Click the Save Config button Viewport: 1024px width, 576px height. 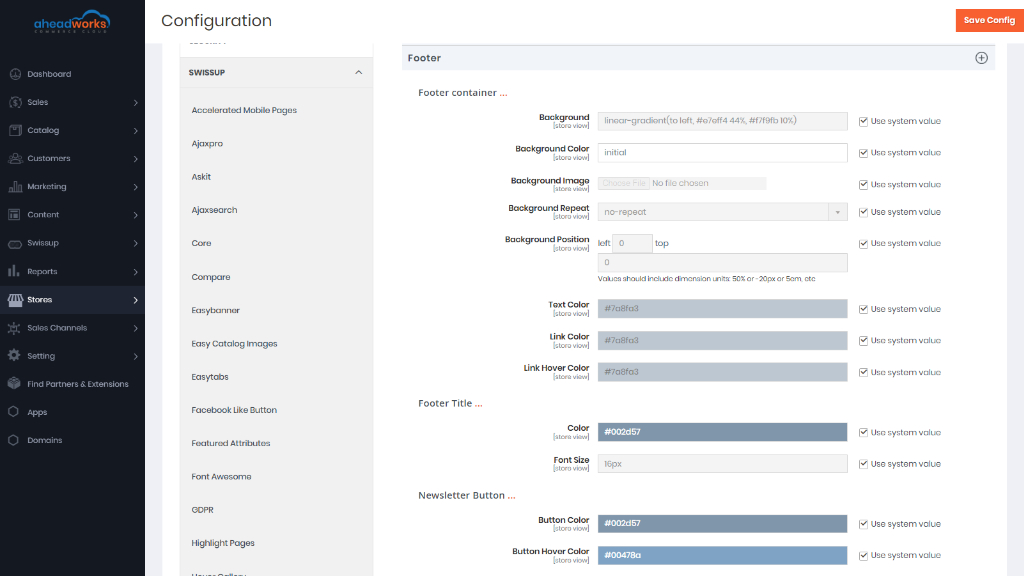[989, 20]
